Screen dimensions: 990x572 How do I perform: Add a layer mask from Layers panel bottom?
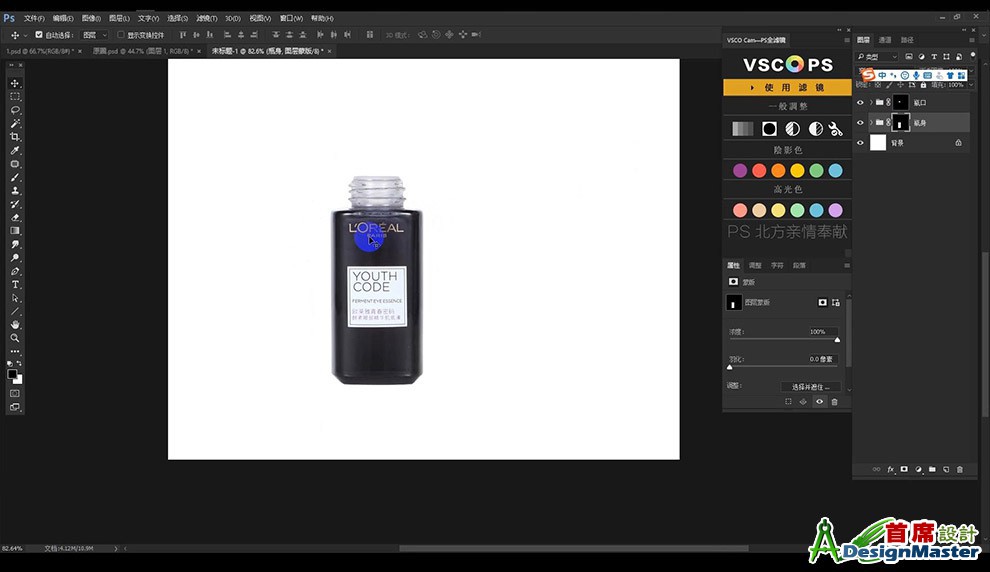[904, 470]
